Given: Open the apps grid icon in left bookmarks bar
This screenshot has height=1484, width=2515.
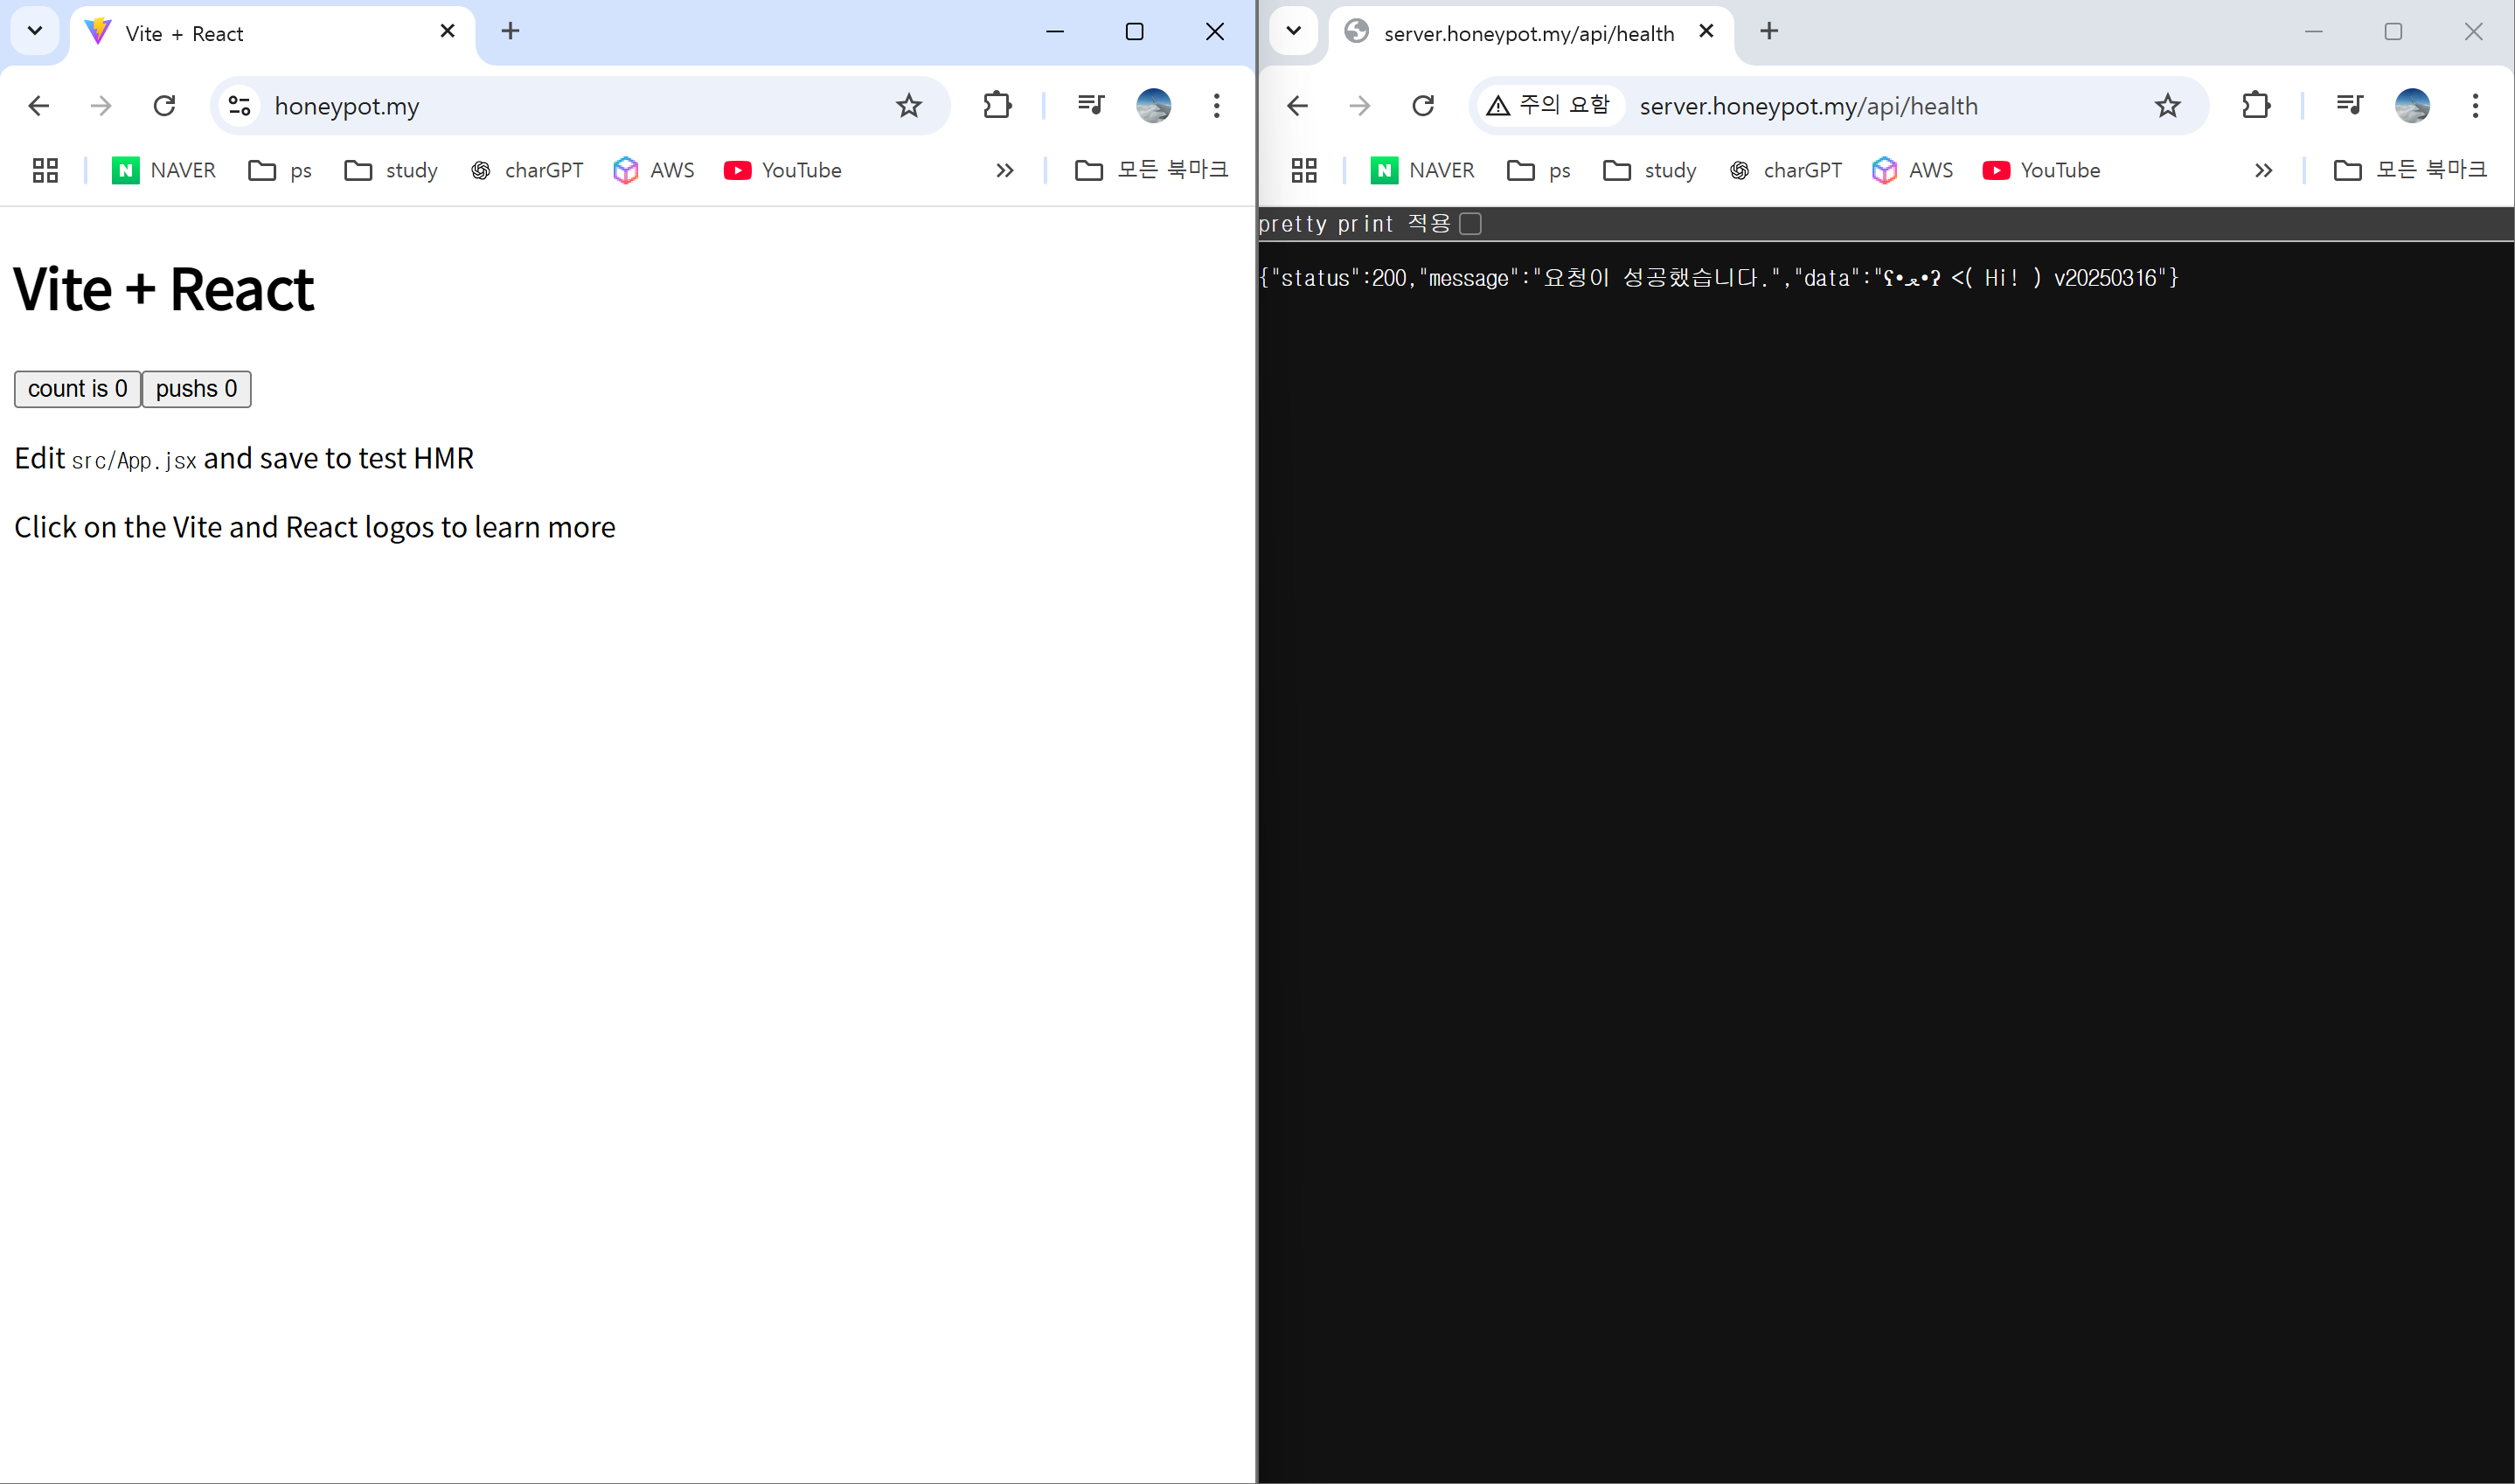Looking at the screenshot, I should (x=45, y=170).
